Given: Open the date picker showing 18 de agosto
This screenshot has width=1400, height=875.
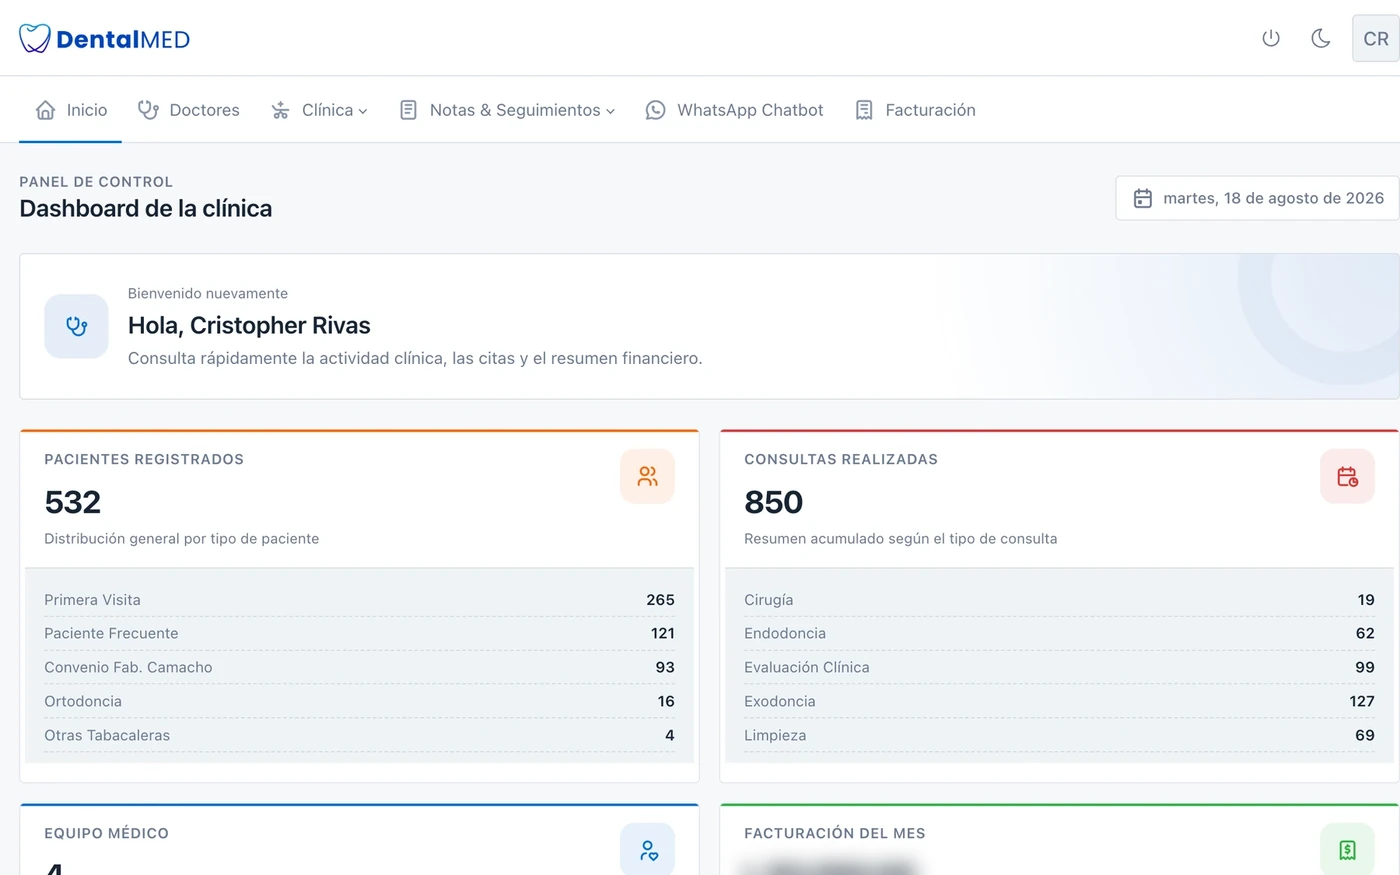Looking at the screenshot, I should pos(1257,198).
